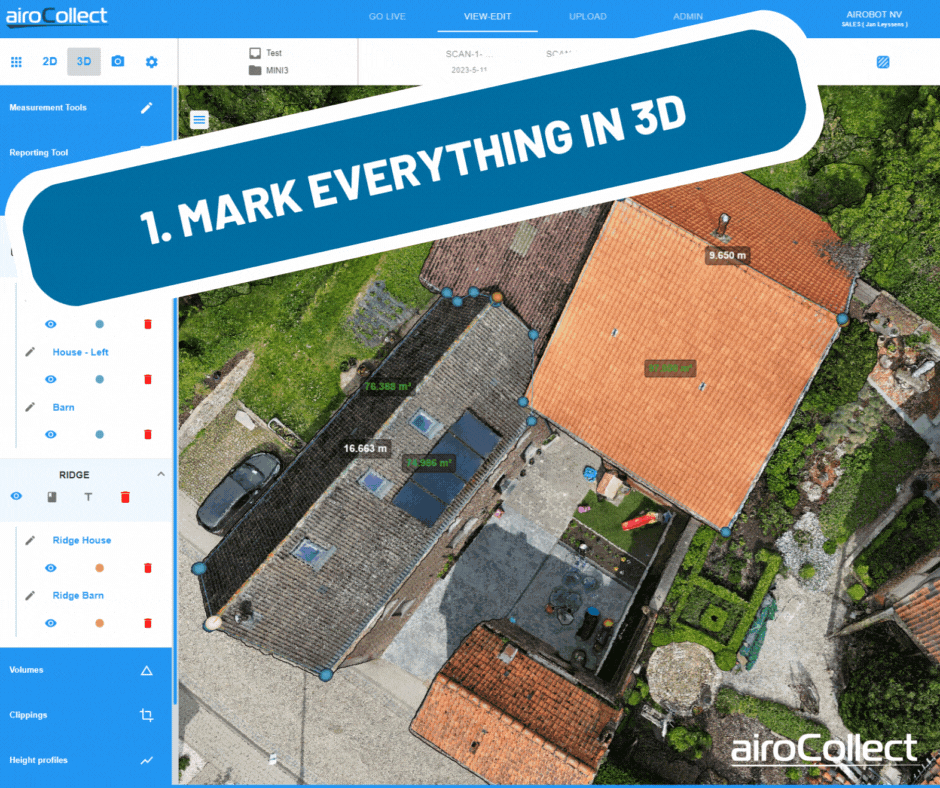The height and width of the screenshot is (788, 940).
Task: Toggle visibility of House - Left
Action: click(x=50, y=379)
